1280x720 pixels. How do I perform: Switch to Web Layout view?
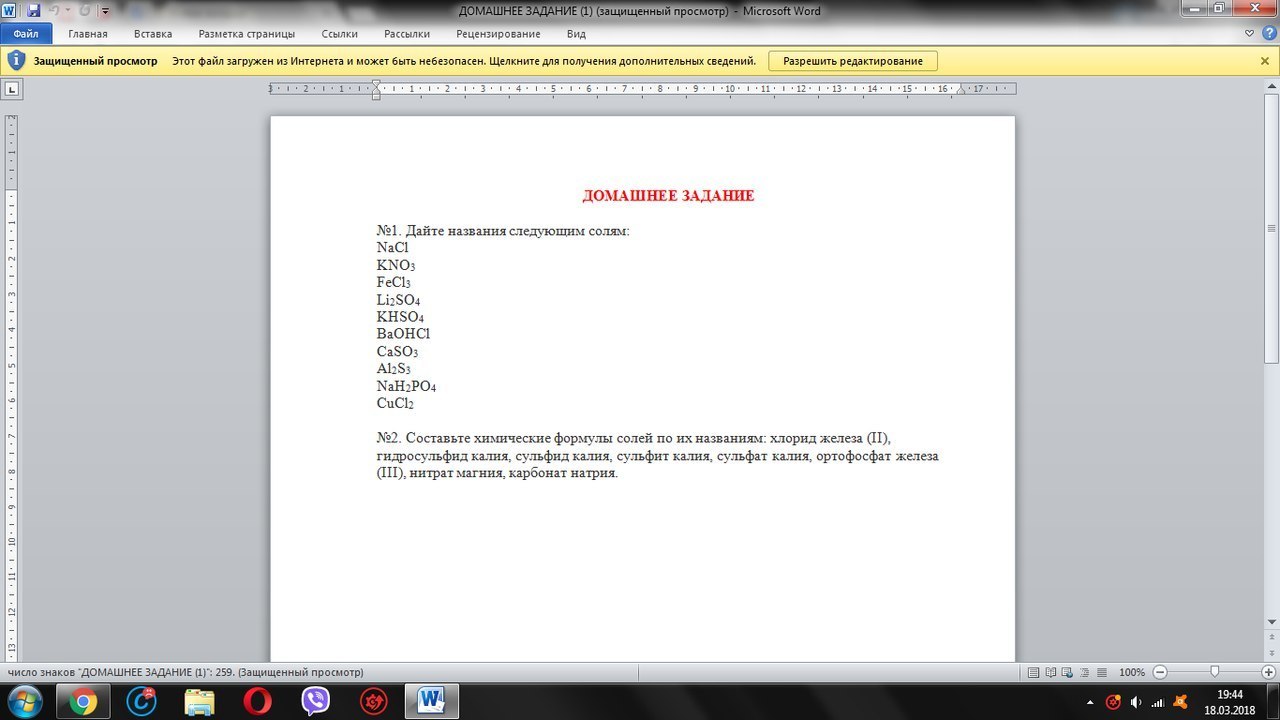coord(1069,672)
